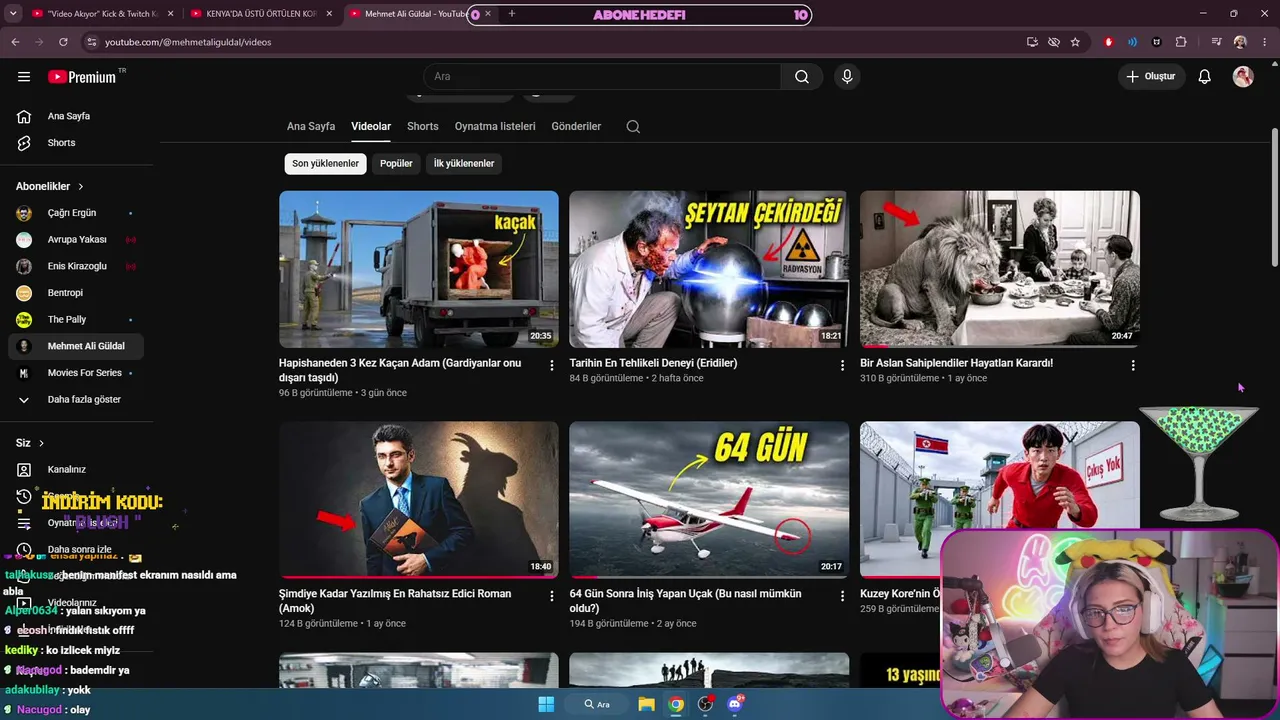
Task: Select the Videolar channel tab
Action: click(371, 127)
